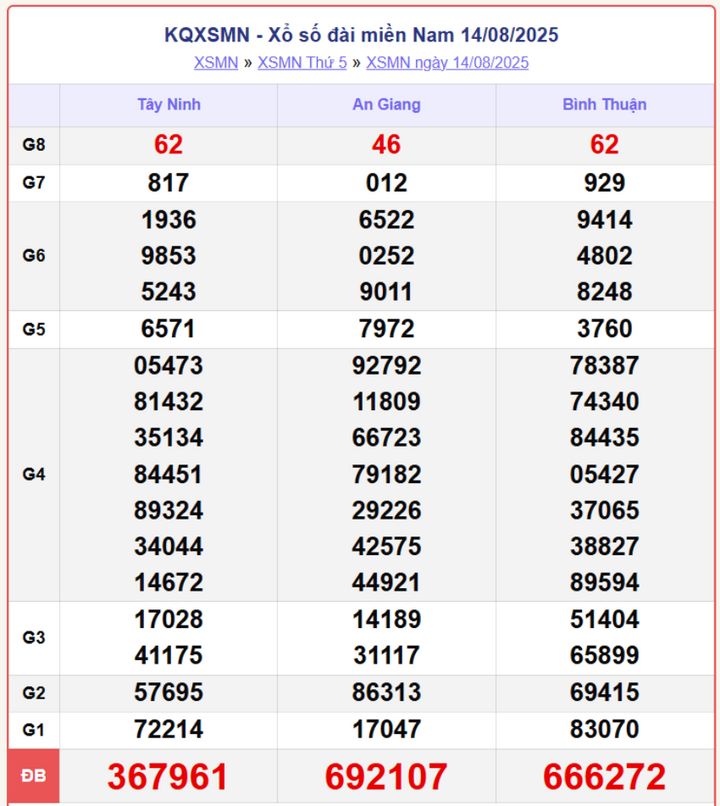Viewport: 720px width, 806px height.
Task: Select G6 number 9011
Action: 386,292
